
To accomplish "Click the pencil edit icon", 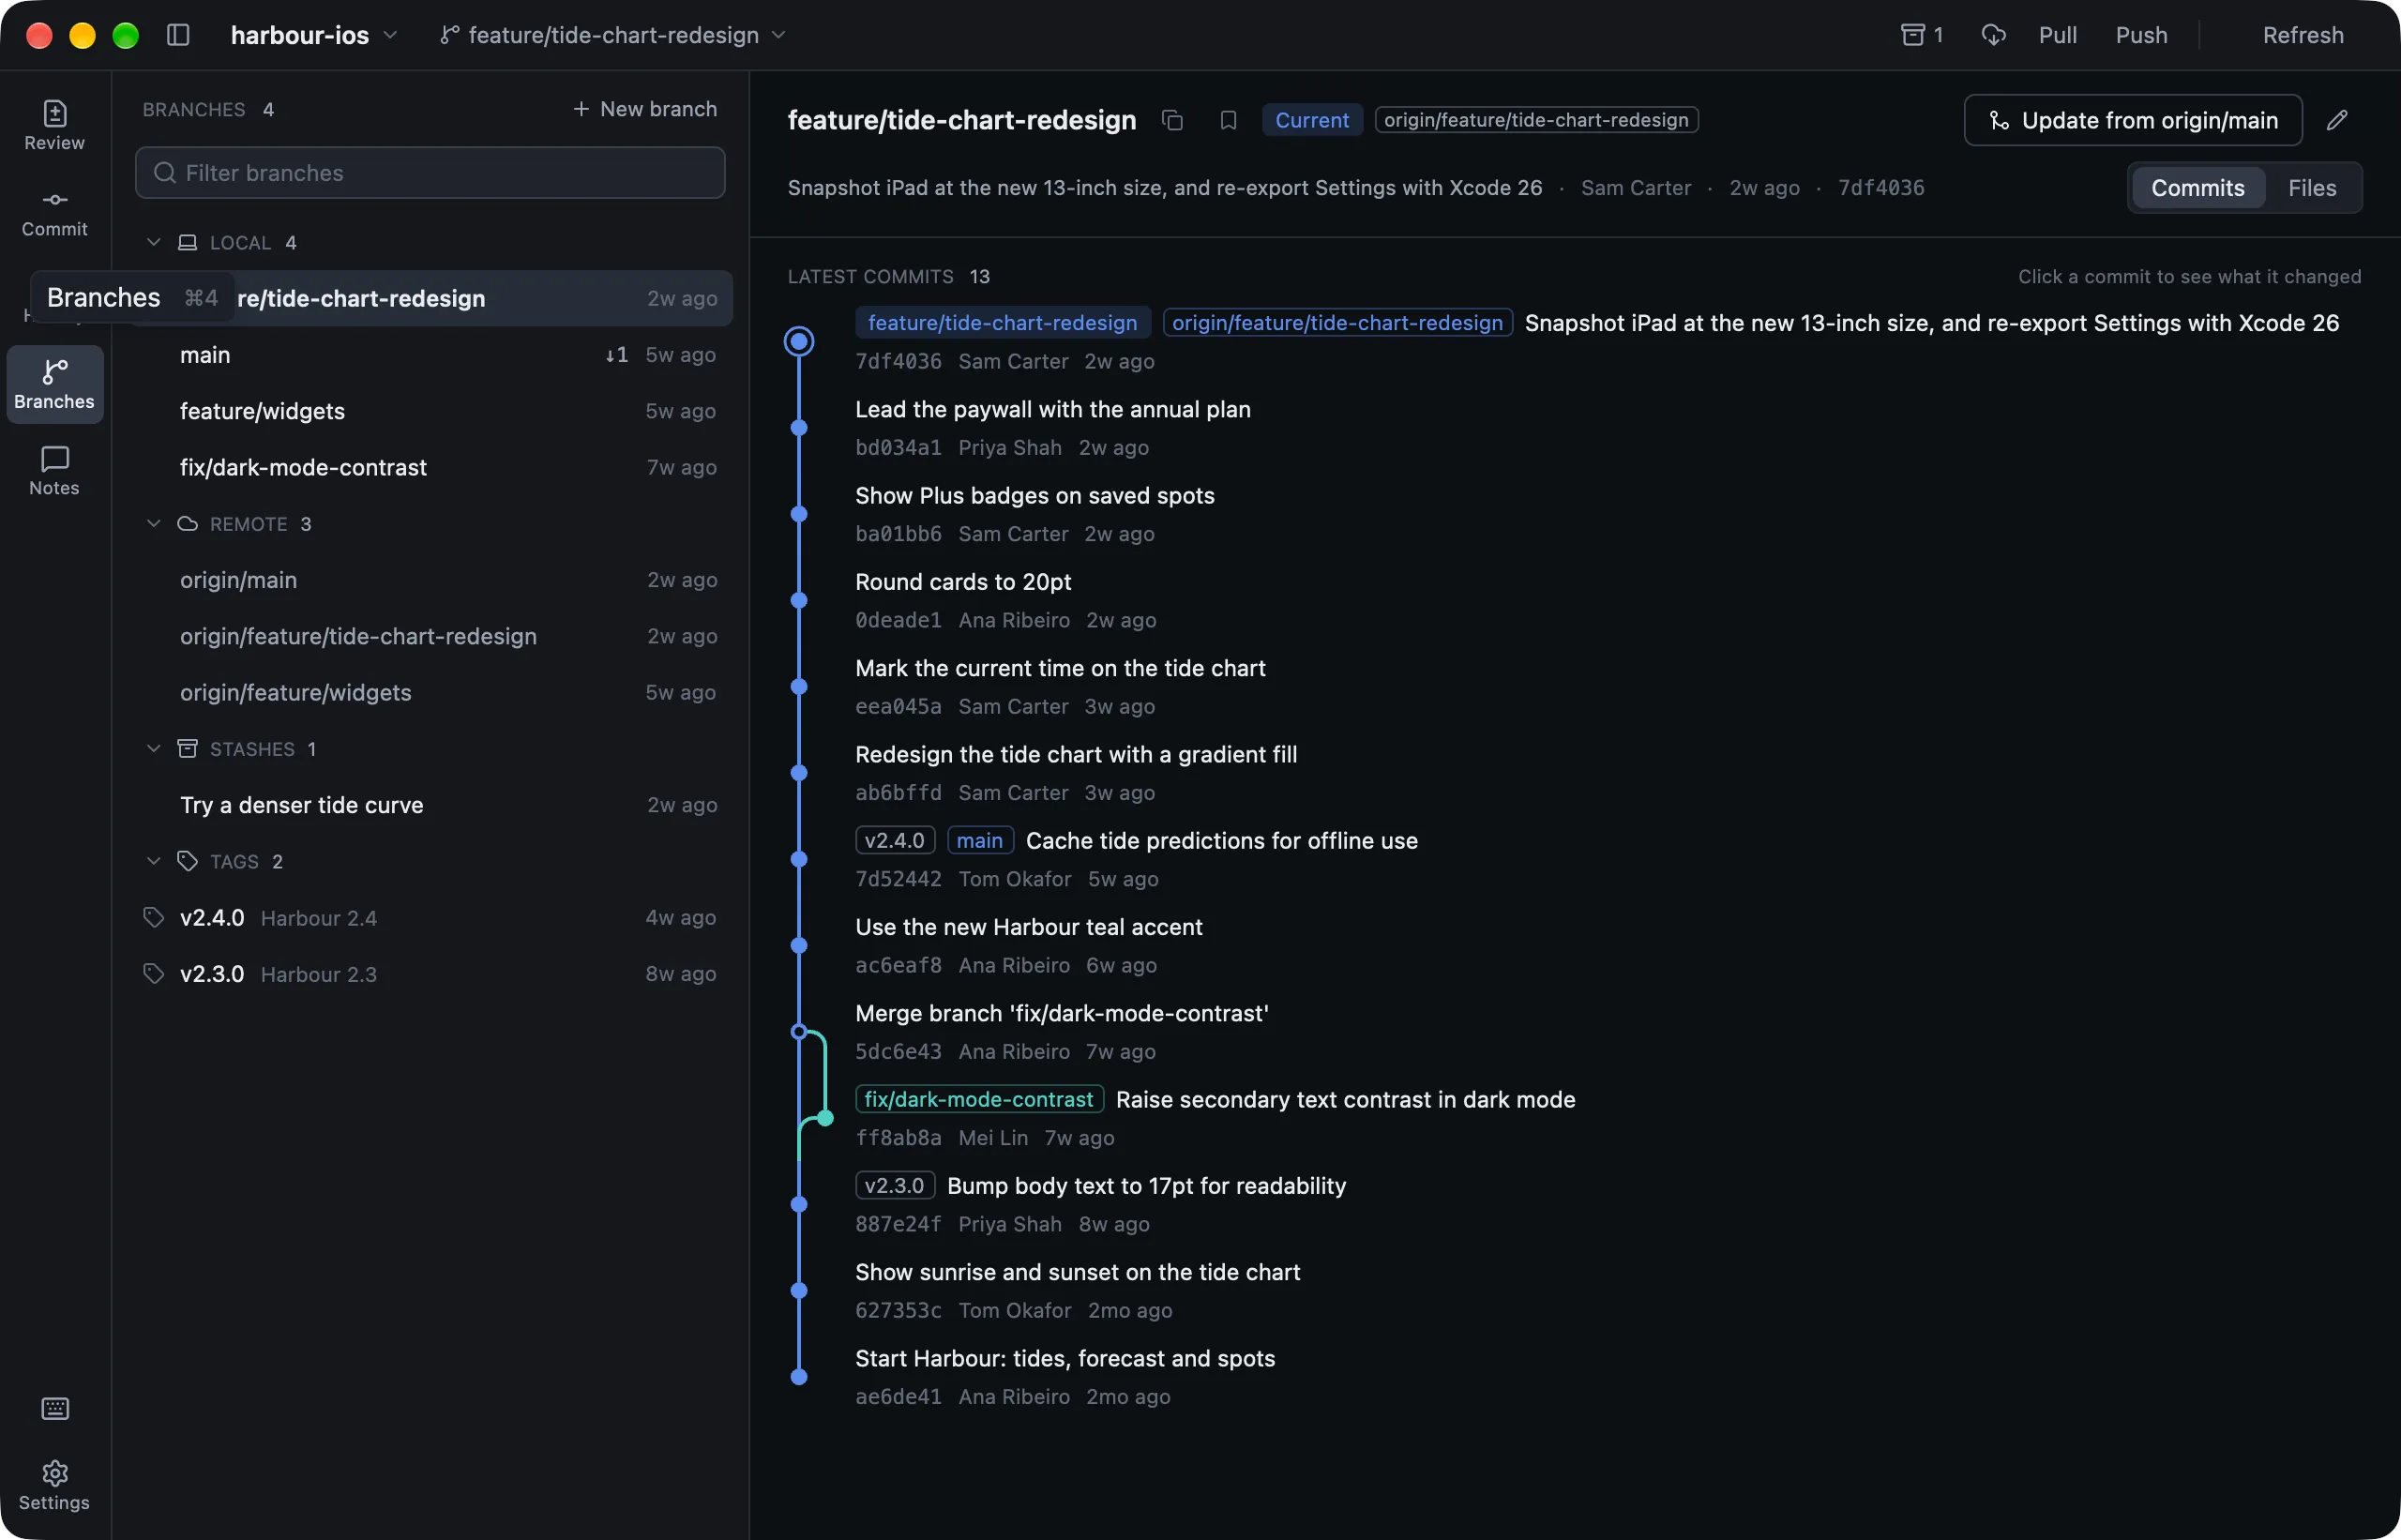I will [x=2337, y=120].
